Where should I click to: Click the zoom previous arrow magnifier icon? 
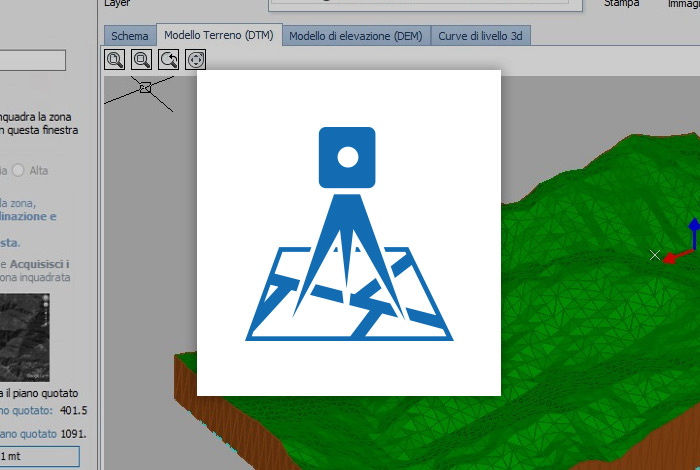(x=169, y=60)
